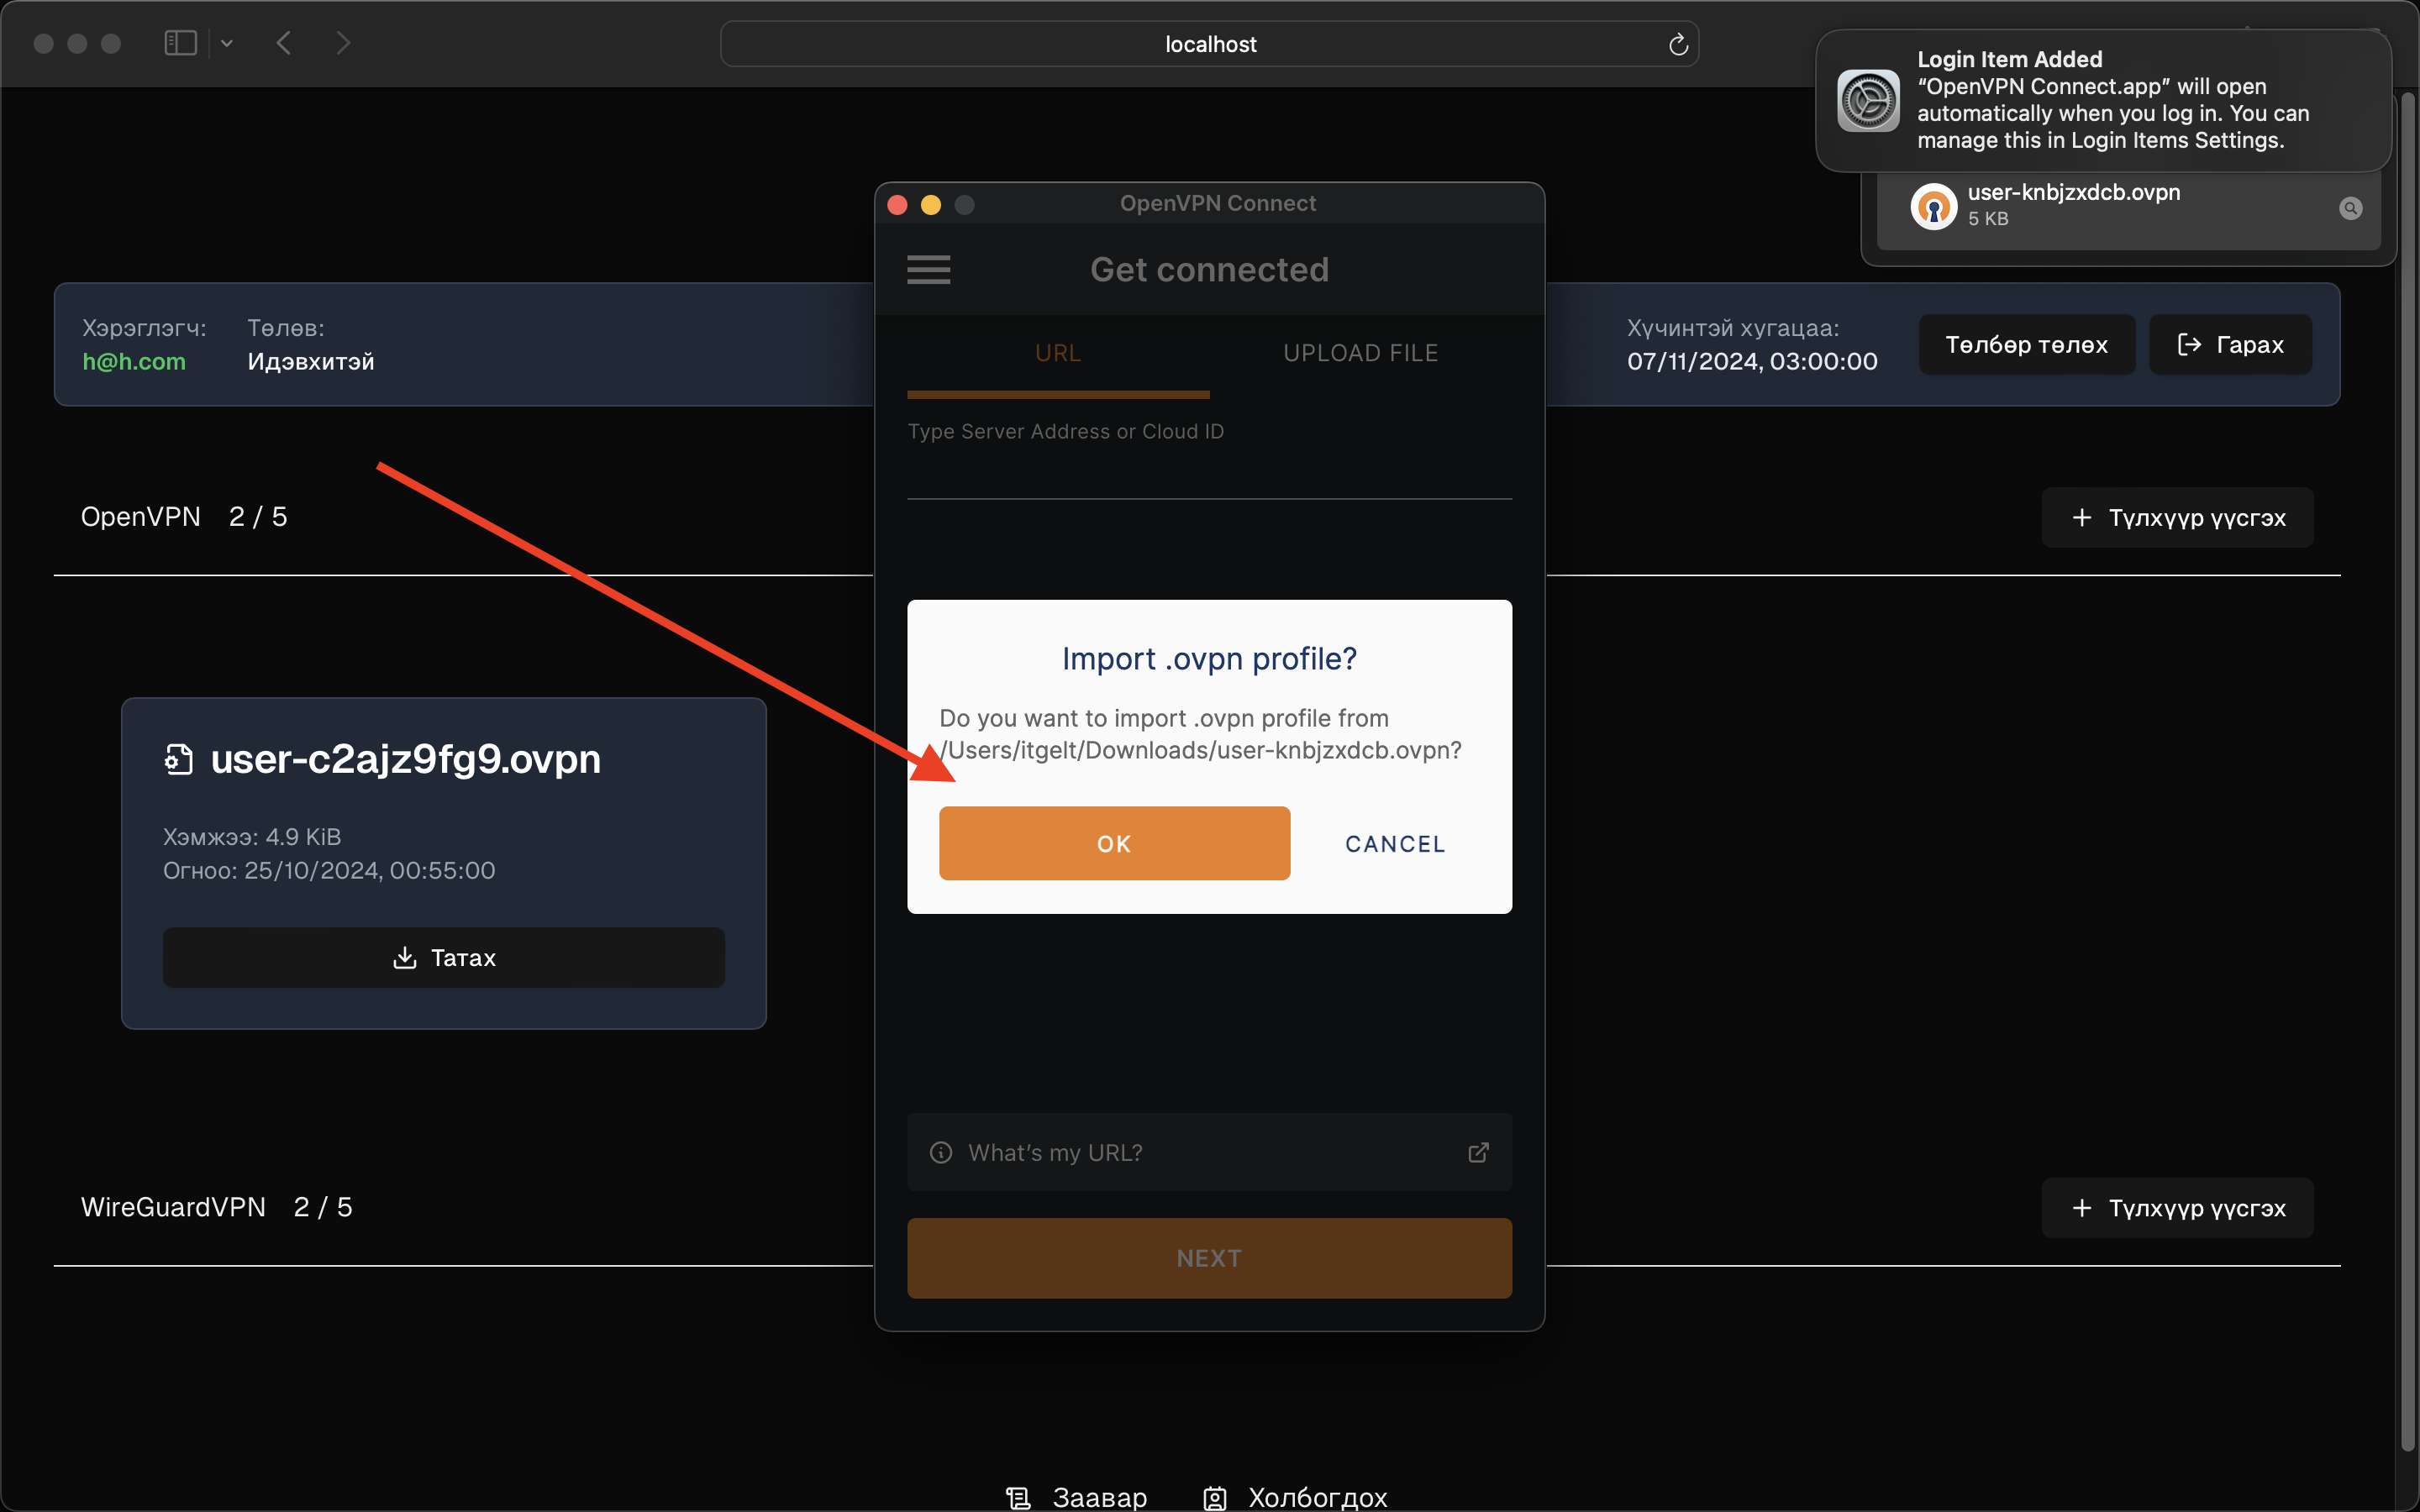Image resolution: width=2420 pixels, height=1512 pixels.
Task: Download user-c2ajz9fg9.ovpn with Татах
Action: (443, 957)
